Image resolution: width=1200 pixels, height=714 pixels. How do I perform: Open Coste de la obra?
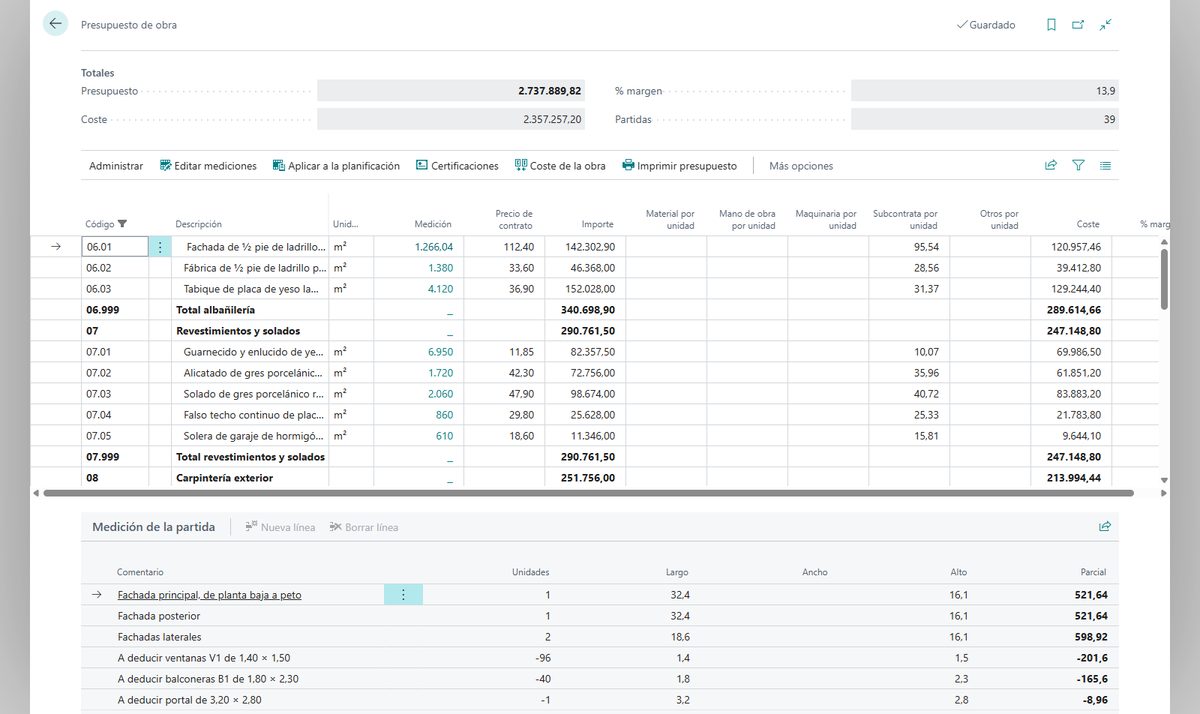point(560,166)
